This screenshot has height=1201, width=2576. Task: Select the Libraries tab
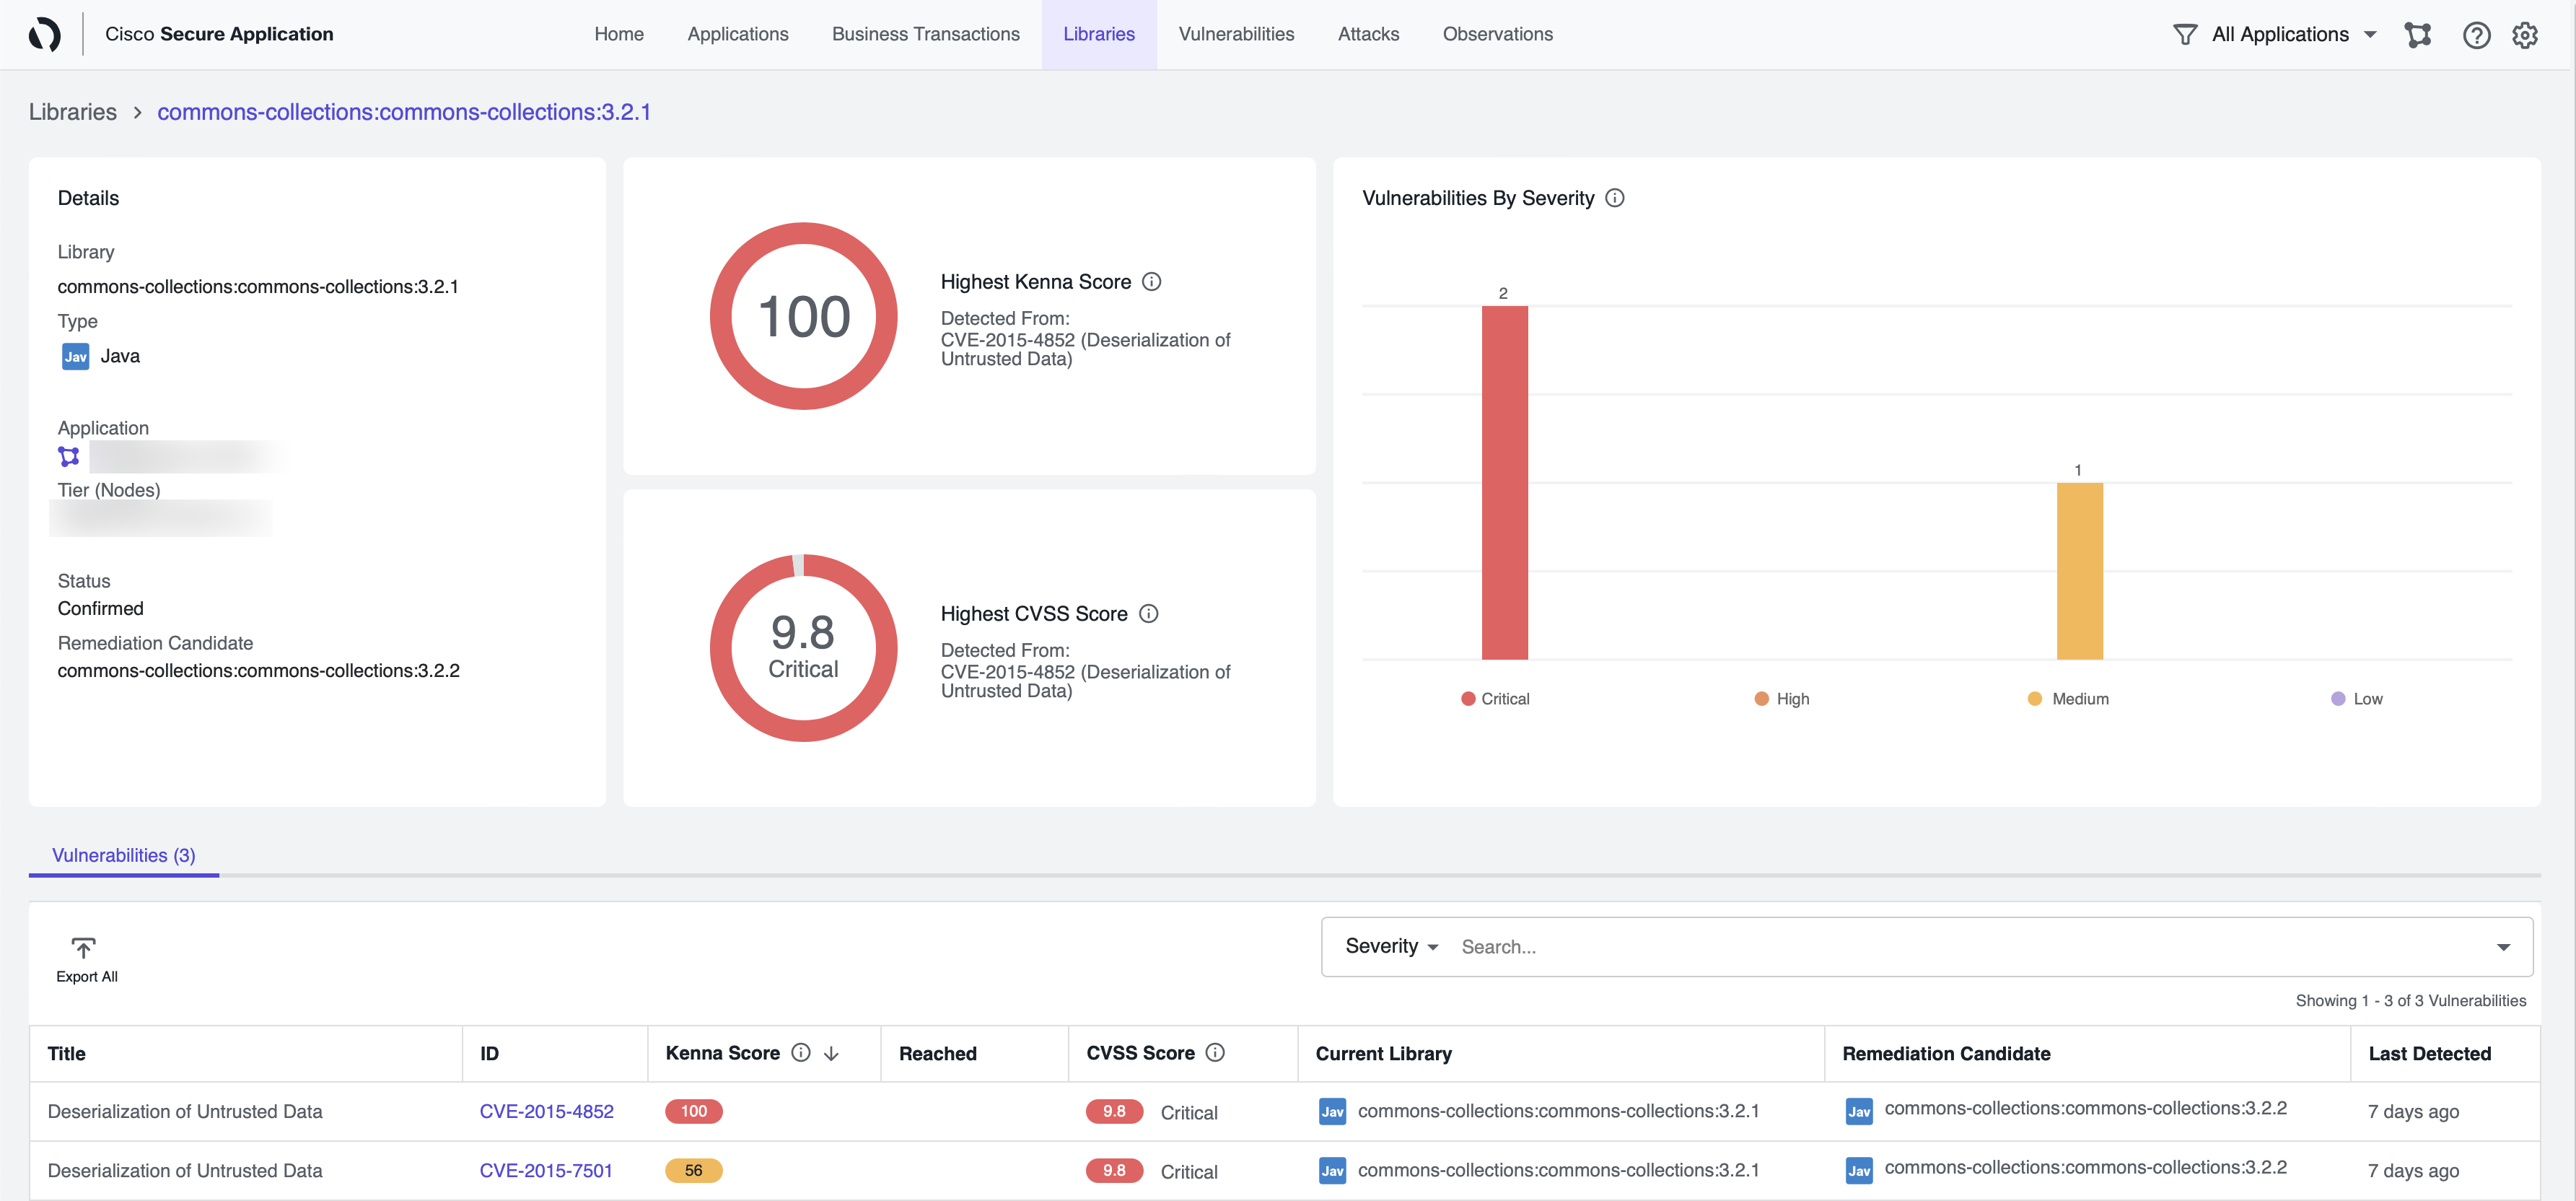pos(1099,34)
